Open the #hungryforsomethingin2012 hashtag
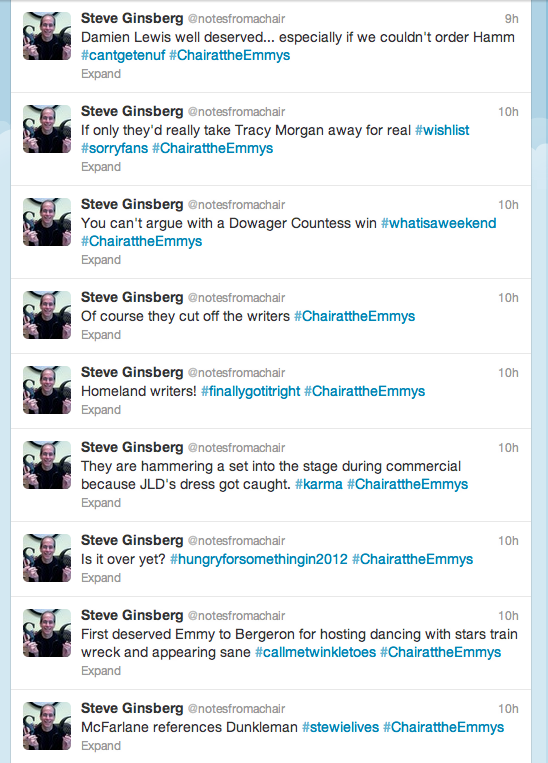 click(x=259, y=560)
